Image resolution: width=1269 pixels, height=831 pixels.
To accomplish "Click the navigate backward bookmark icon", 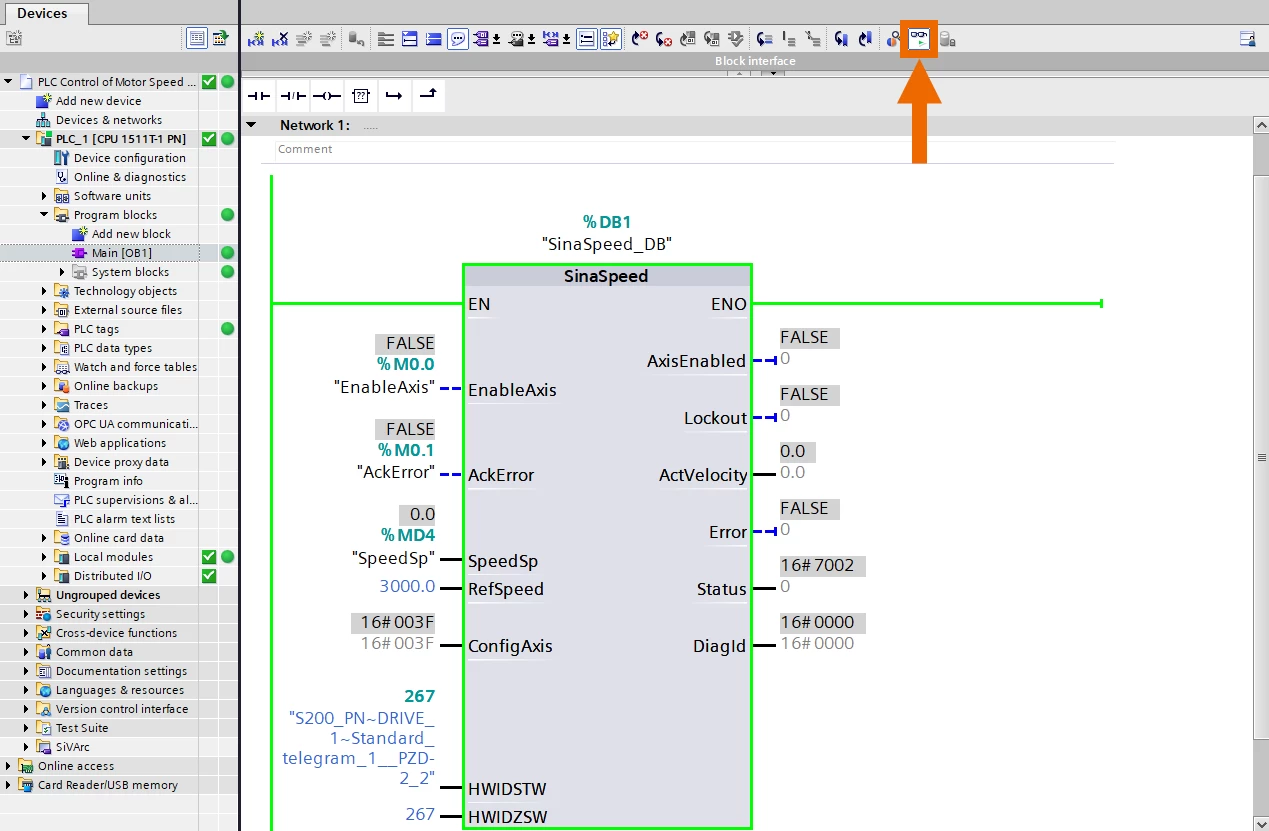I will pos(864,39).
